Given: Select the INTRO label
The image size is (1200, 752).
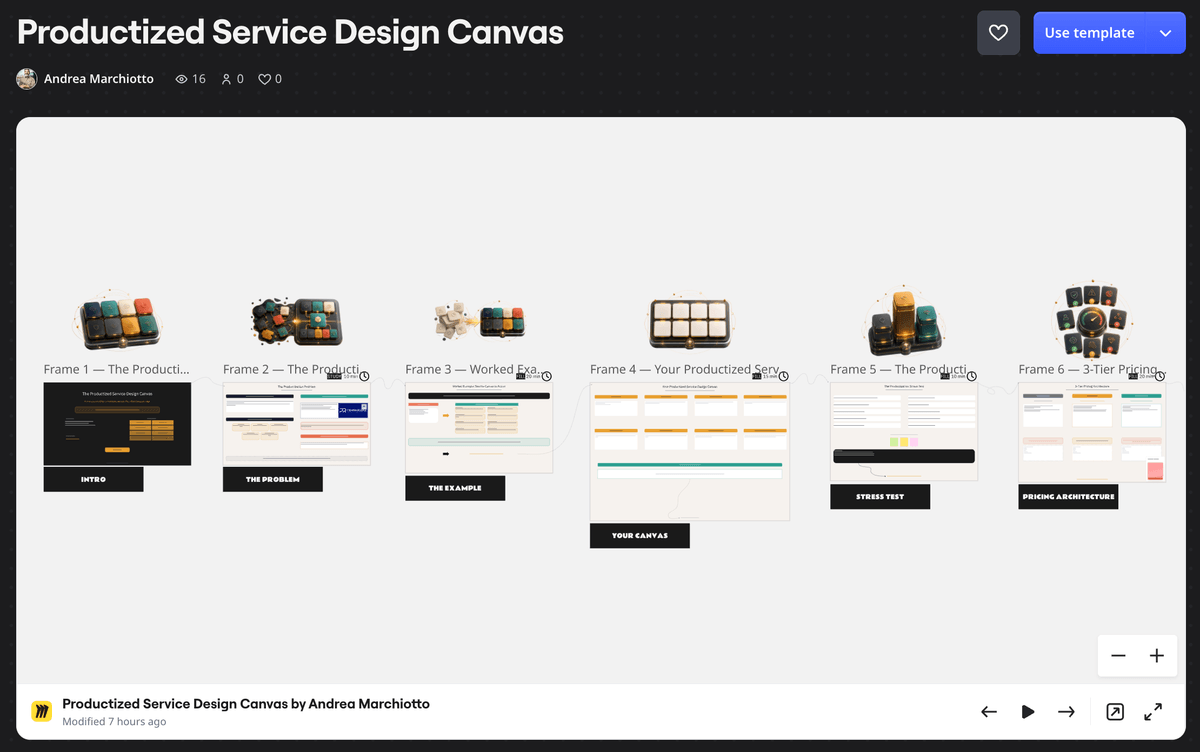Looking at the screenshot, I should click(x=93, y=479).
